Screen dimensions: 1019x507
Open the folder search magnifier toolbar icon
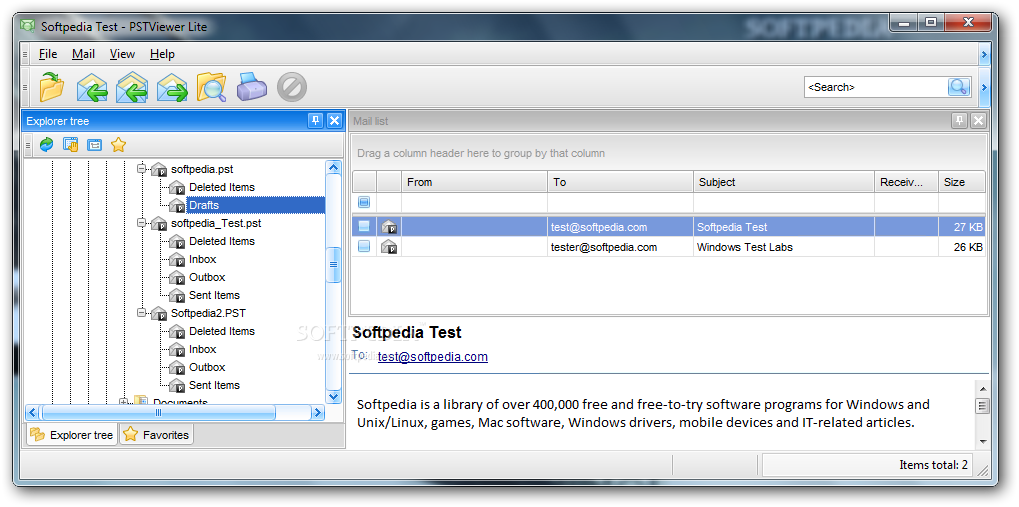(x=212, y=87)
